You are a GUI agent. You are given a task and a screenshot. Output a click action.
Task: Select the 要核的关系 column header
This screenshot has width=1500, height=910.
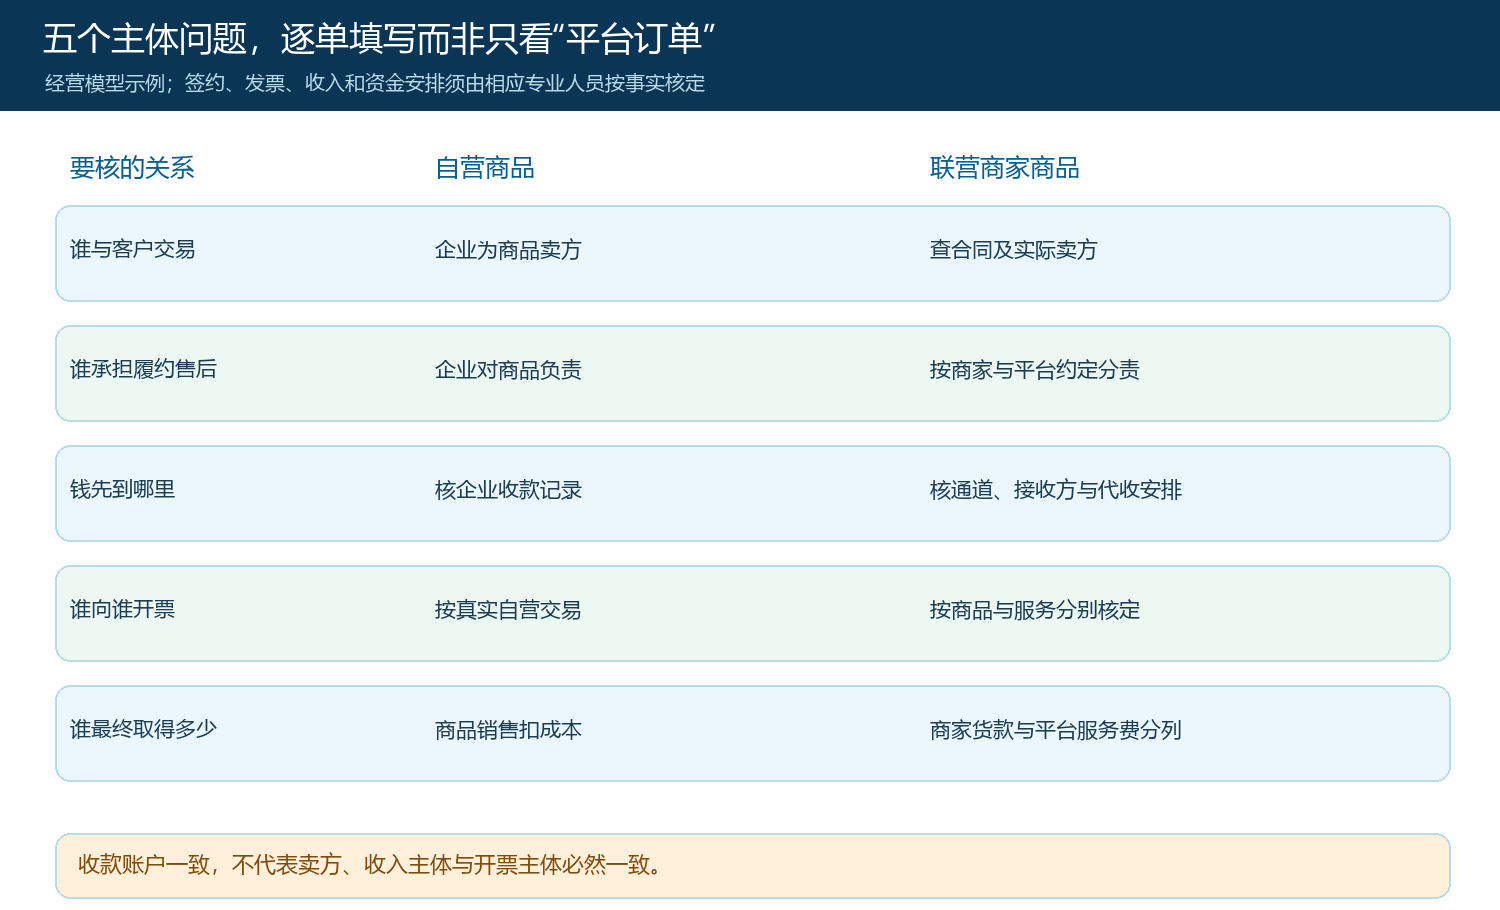click(x=132, y=168)
